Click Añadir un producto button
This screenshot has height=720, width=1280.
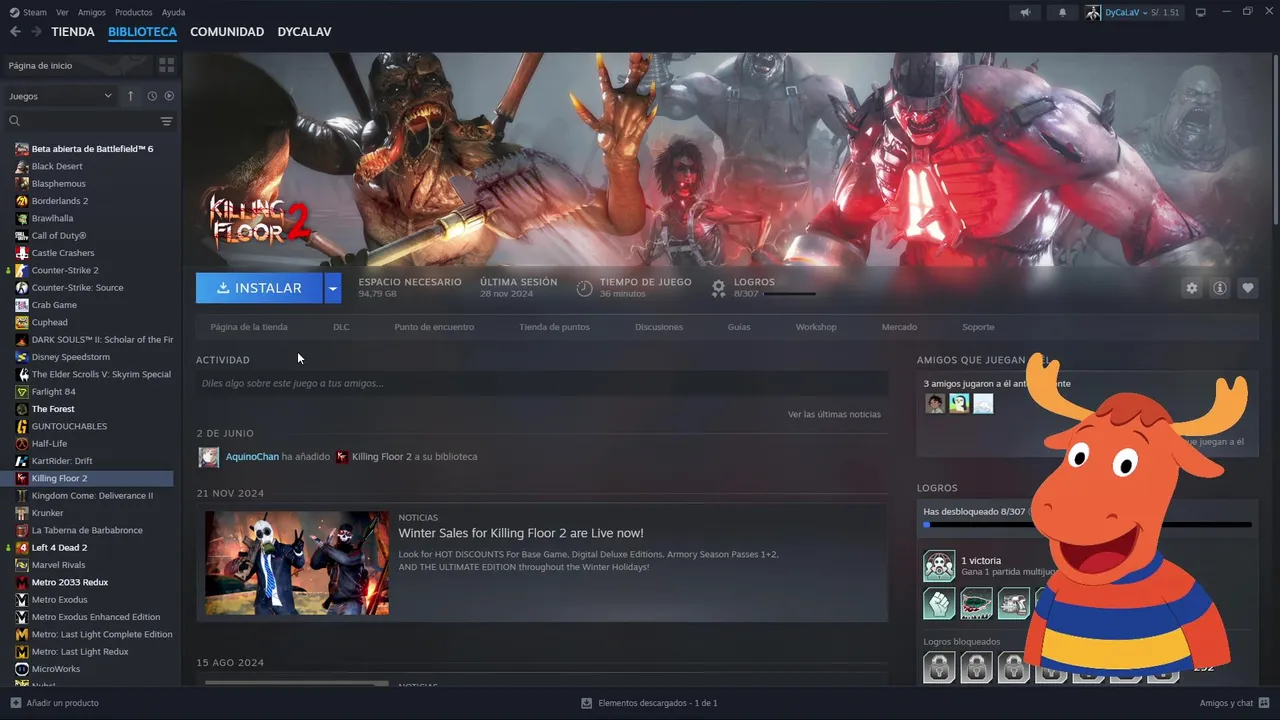click(x=55, y=703)
